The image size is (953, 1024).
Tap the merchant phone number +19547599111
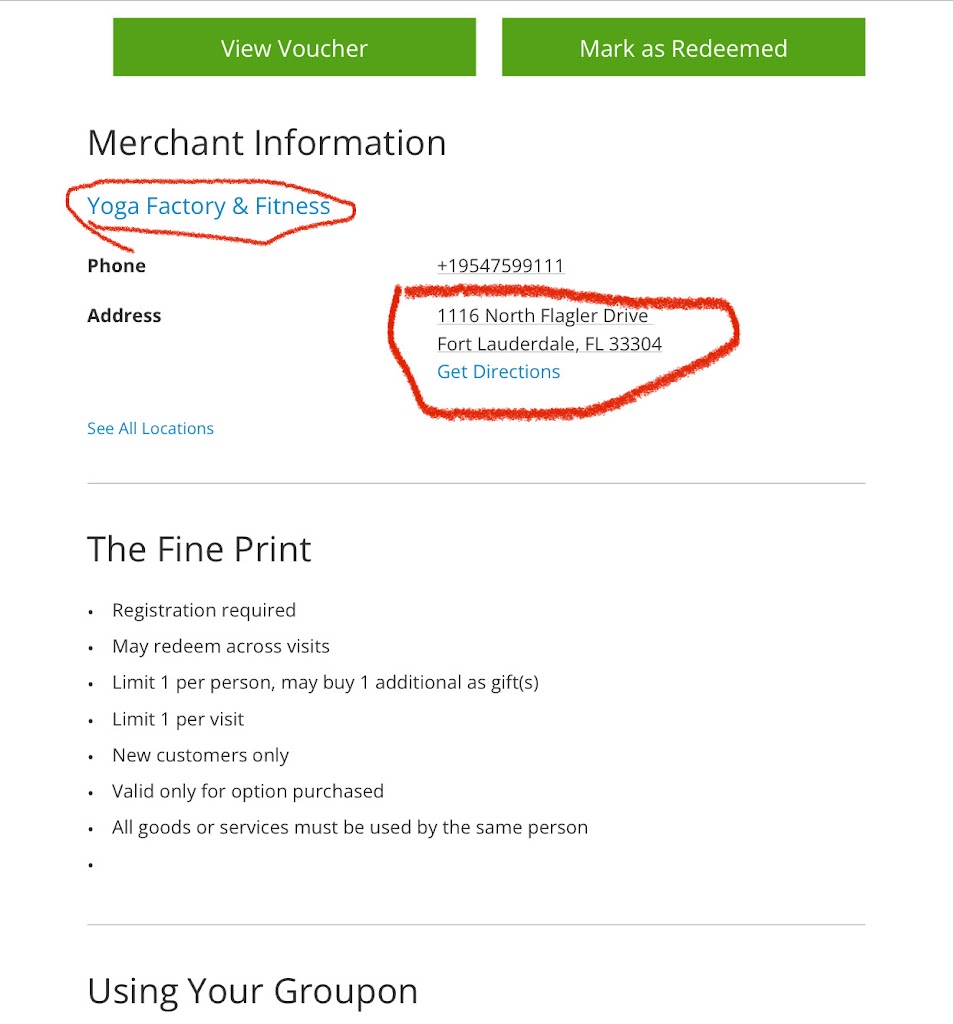[500, 266]
